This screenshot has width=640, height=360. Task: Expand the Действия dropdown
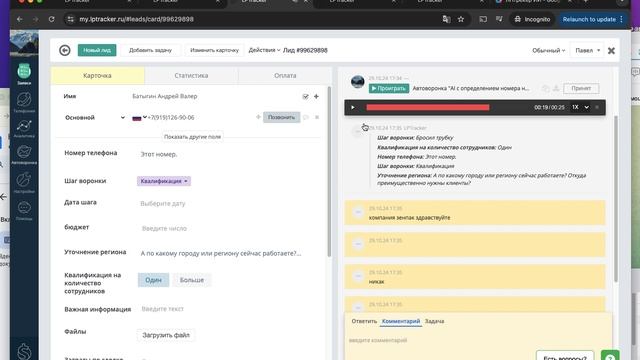pyautogui.click(x=264, y=50)
